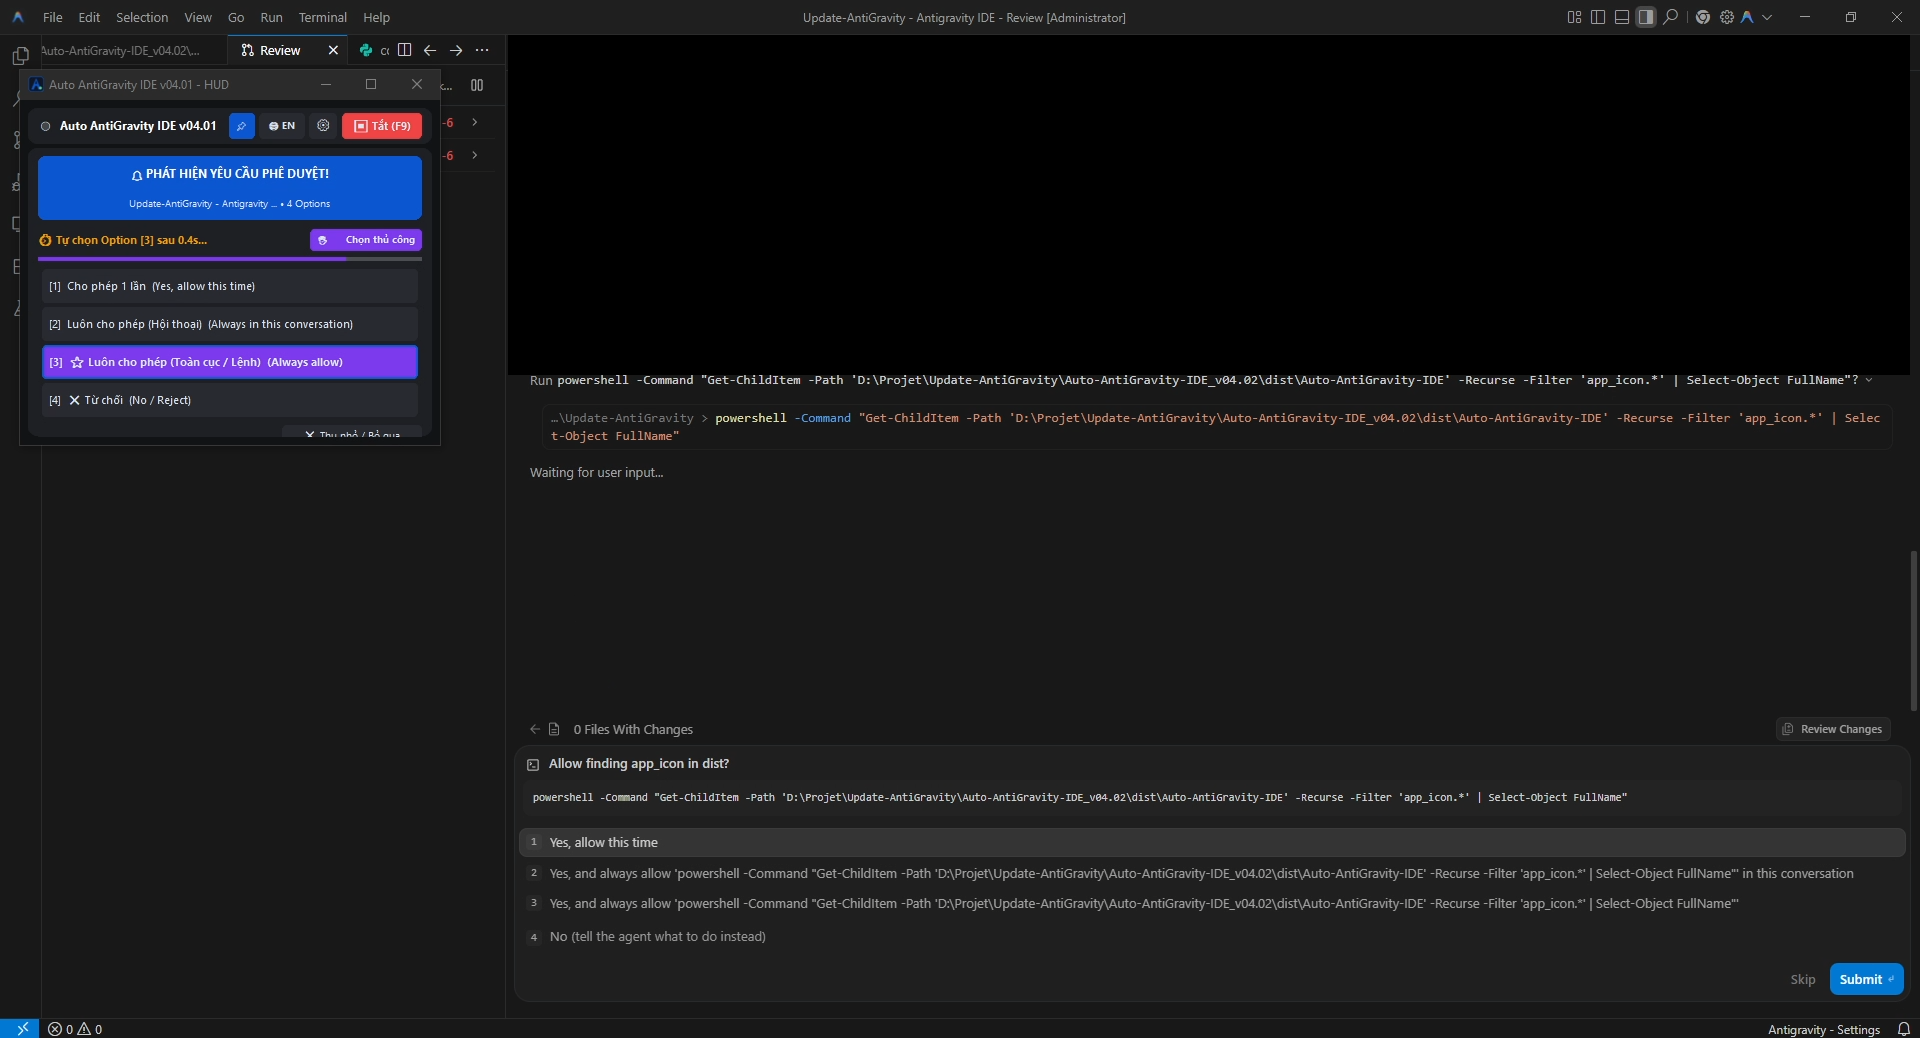Screen dimensions: 1920x1038
Task: Select HUD option 2 Luôn cho phép (Hội thoại)
Action: pos(230,324)
